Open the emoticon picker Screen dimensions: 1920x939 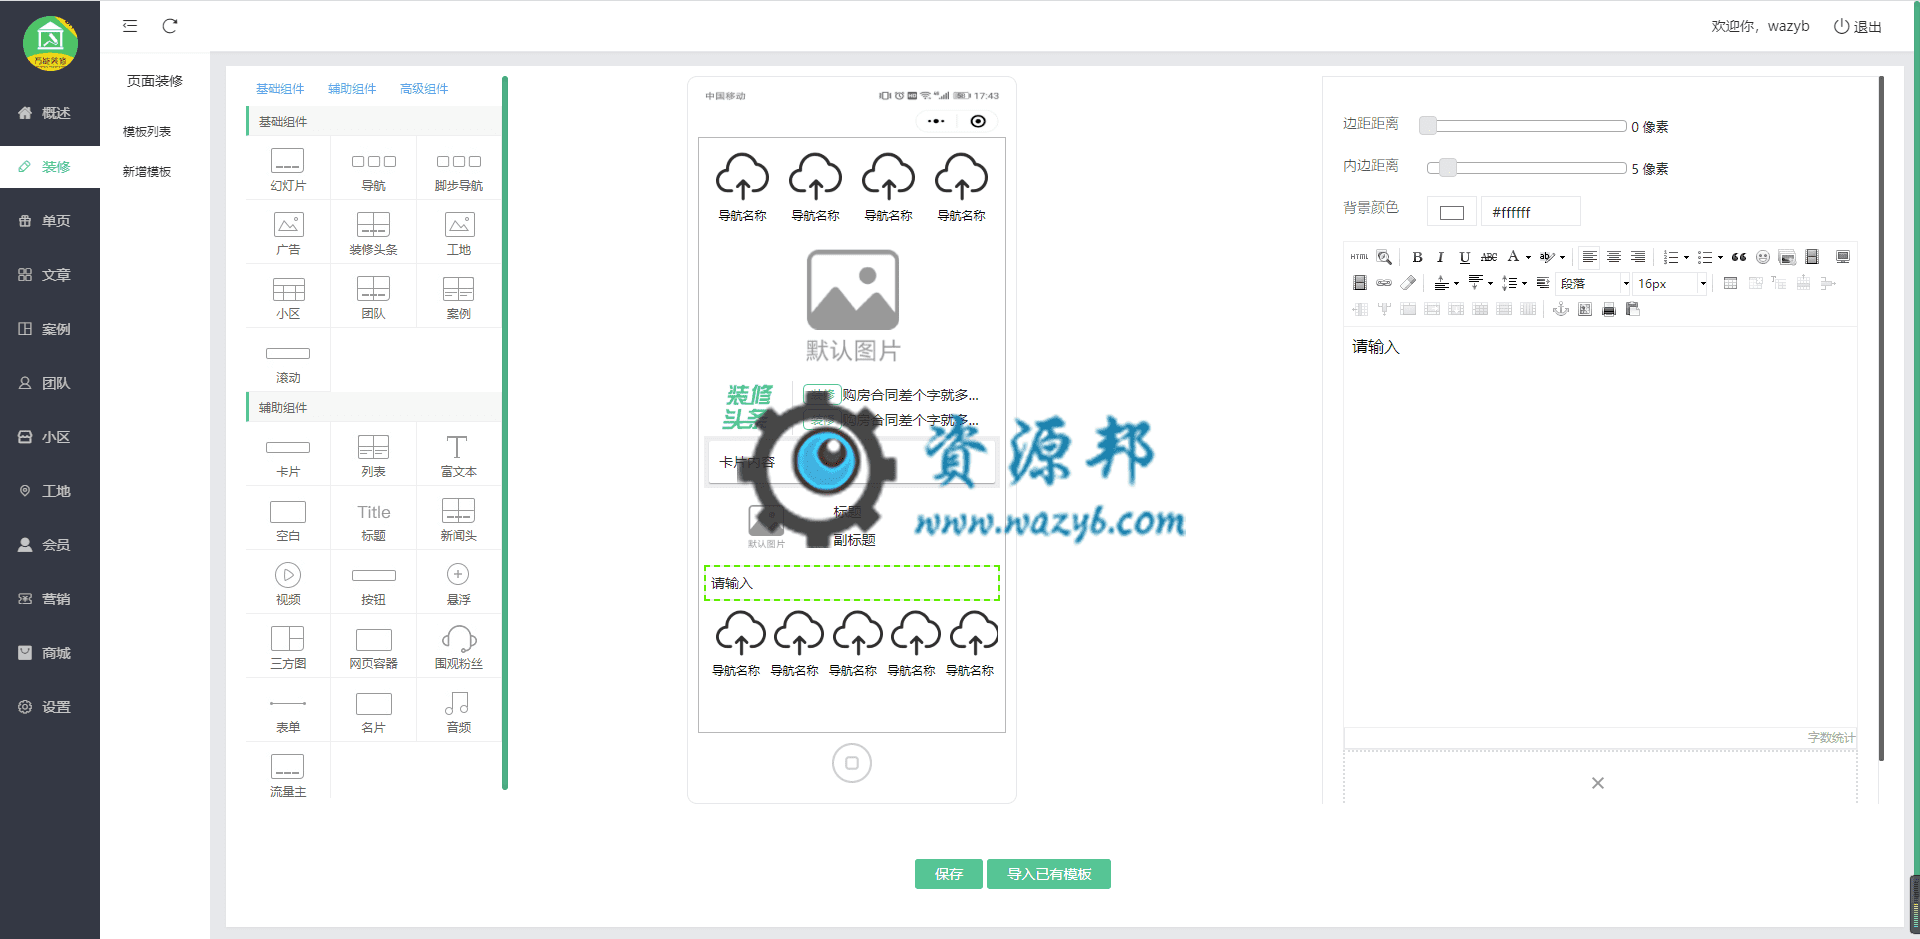click(x=1763, y=257)
